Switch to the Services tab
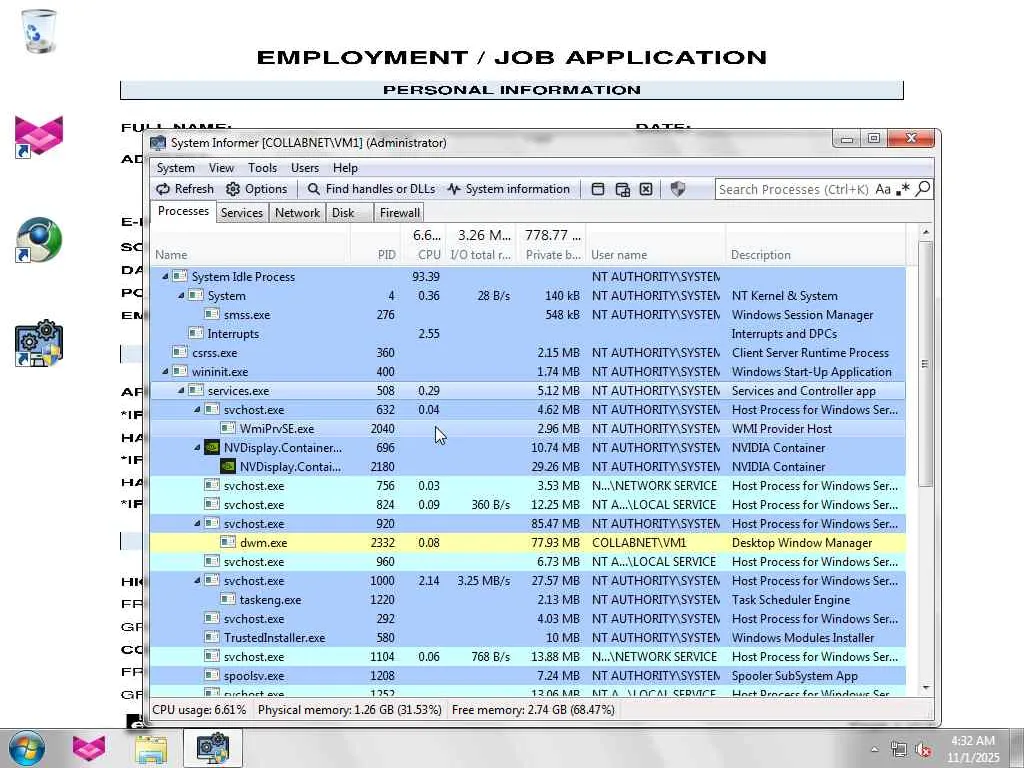Image resolution: width=1024 pixels, height=768 pixels. pos(242,213)
